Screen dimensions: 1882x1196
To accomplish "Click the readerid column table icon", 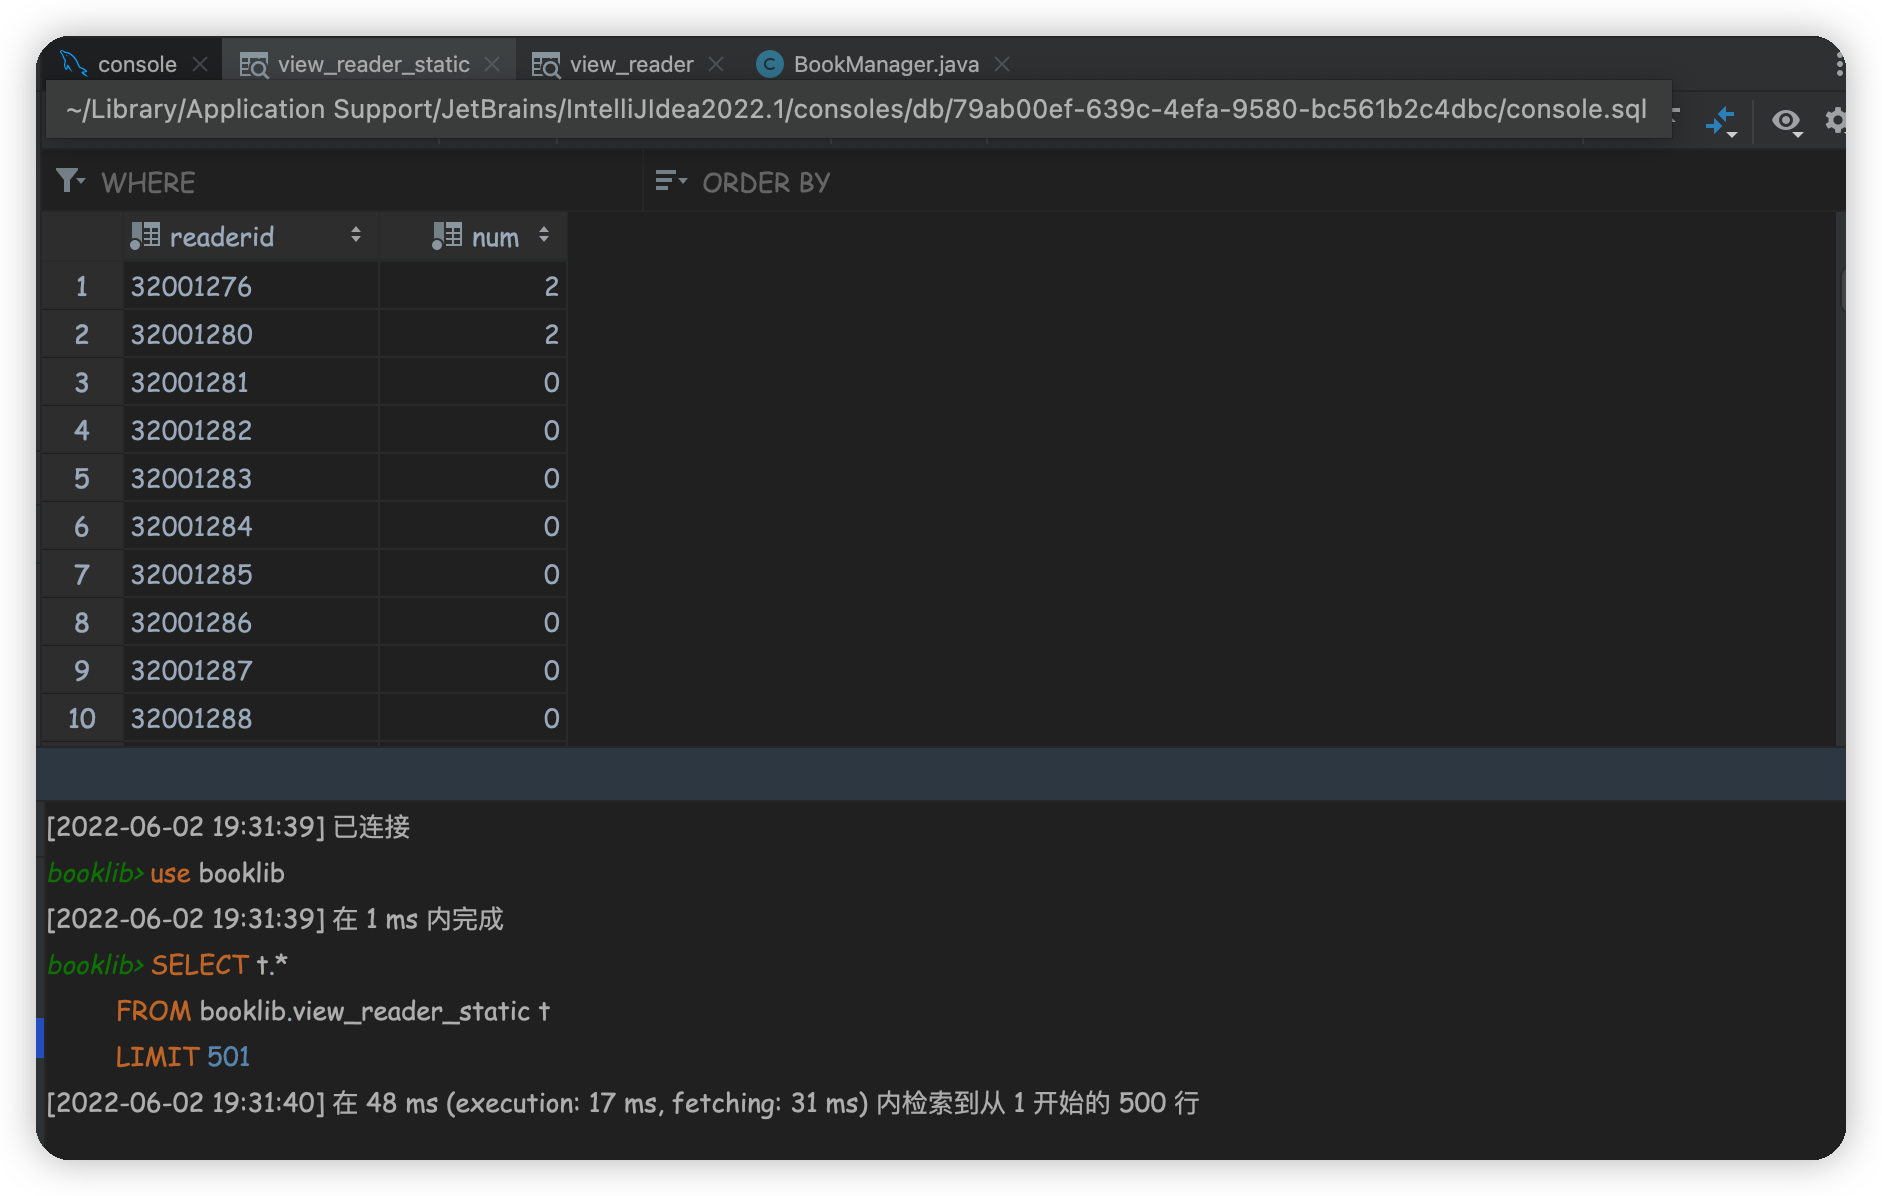I will pos(145,236).
